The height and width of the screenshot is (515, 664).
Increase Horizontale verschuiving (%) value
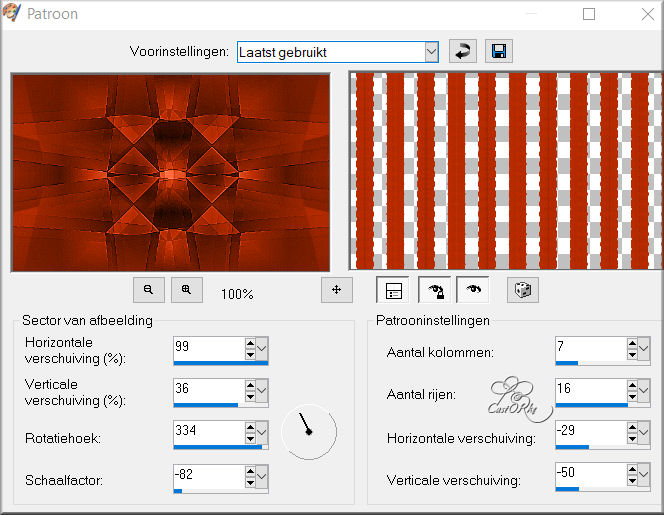(250, 343)
